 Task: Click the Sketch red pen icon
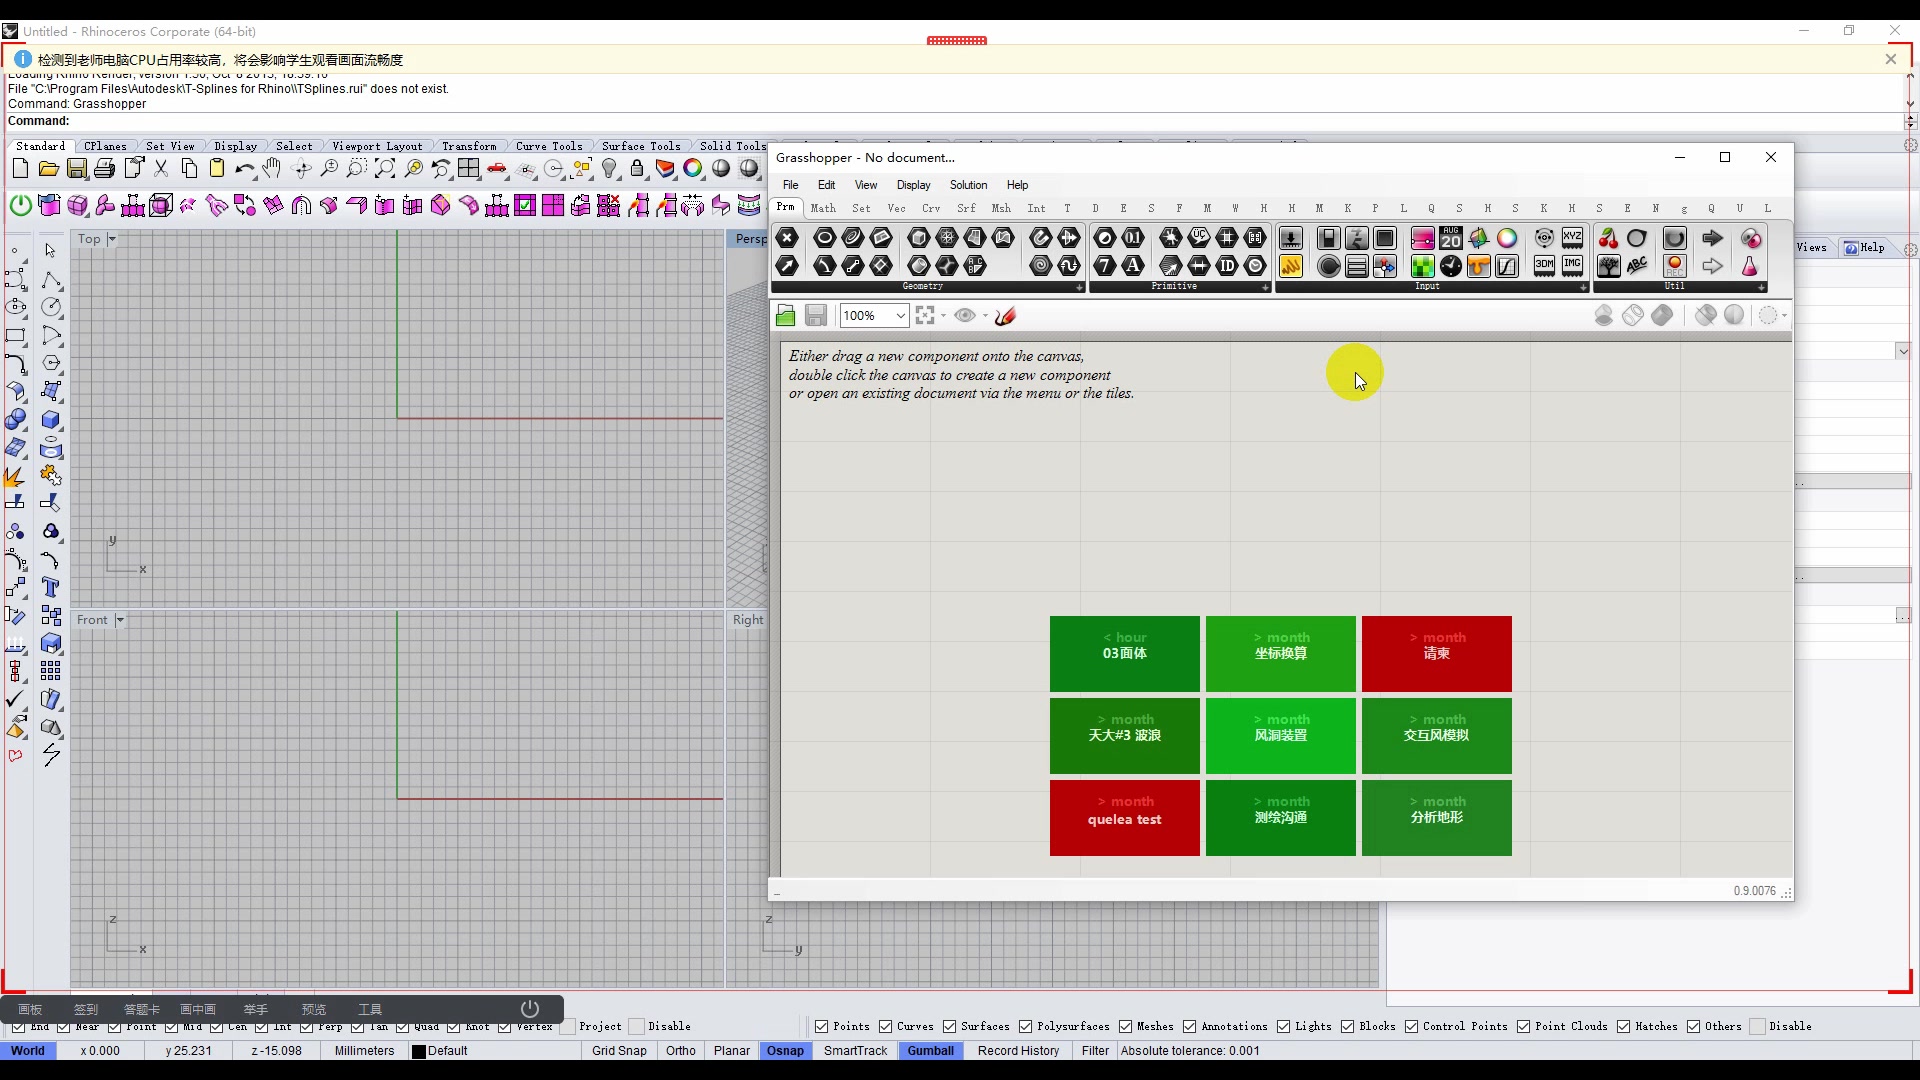pyautogui.click(x=1006, y=316)
